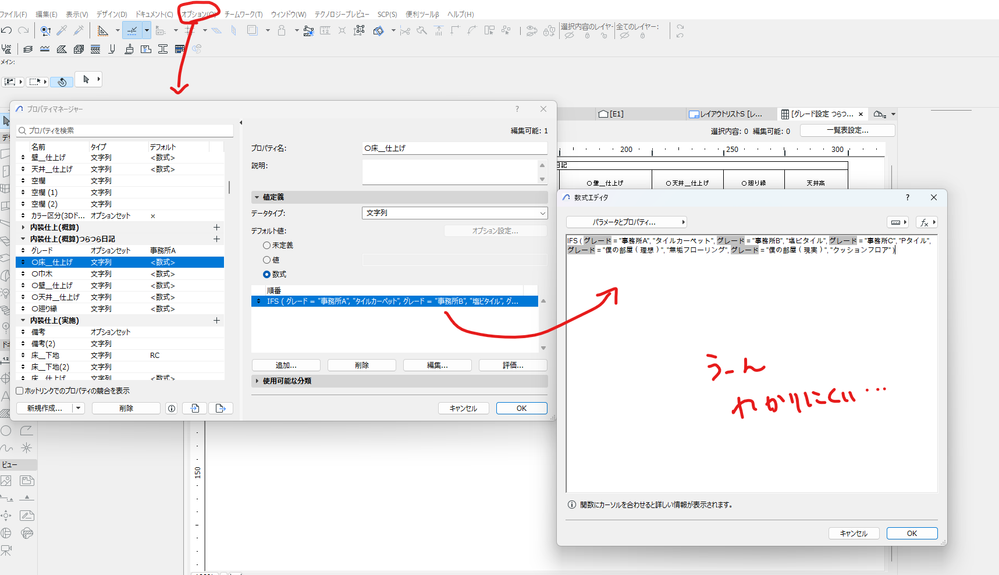
Task: Click the help question mark in 数式エディタ
Action: [x=907, y=197]
